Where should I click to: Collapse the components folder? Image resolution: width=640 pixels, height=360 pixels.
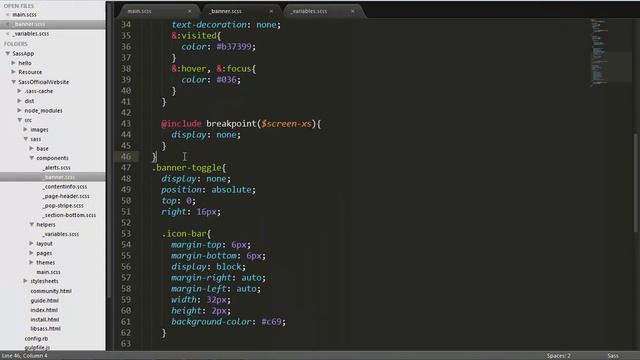(x=31, y=158)
